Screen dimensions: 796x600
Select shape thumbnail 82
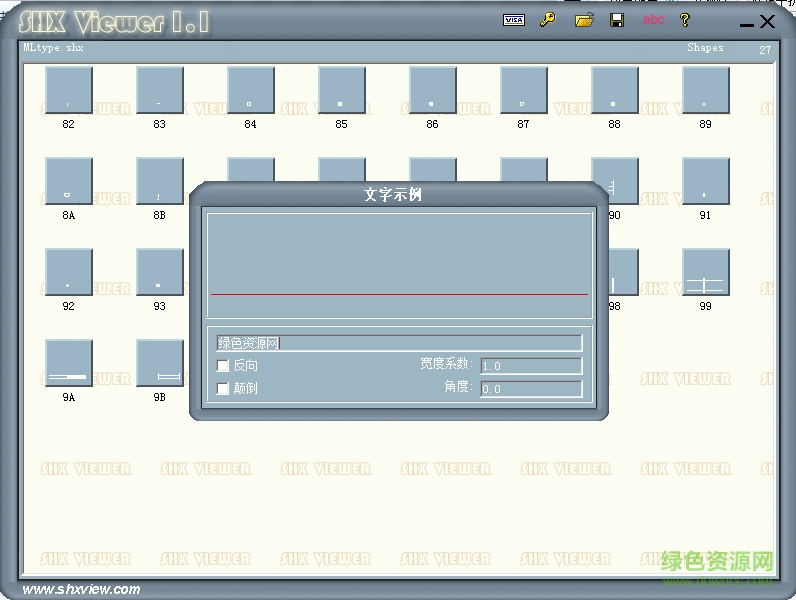(69, 91)
